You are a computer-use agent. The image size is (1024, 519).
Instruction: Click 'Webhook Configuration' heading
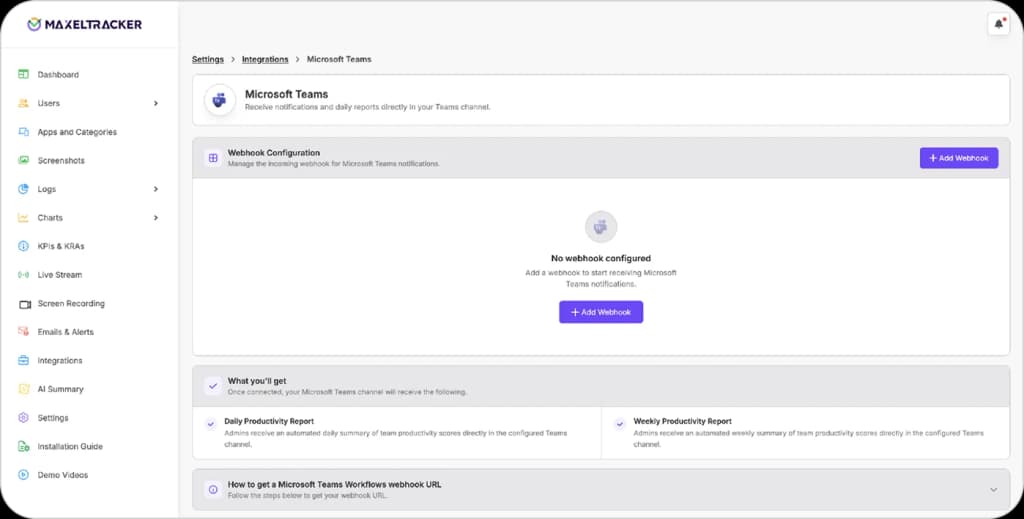(274, 153)
